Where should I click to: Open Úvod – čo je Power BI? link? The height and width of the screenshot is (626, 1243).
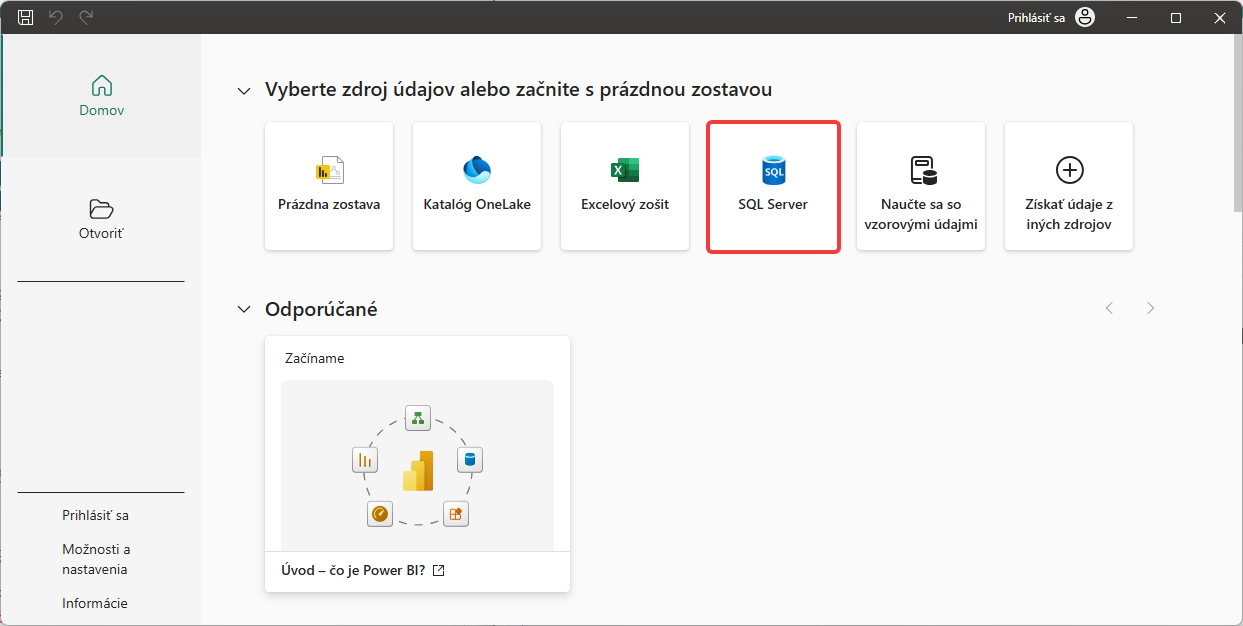click(x=363, y=571)
